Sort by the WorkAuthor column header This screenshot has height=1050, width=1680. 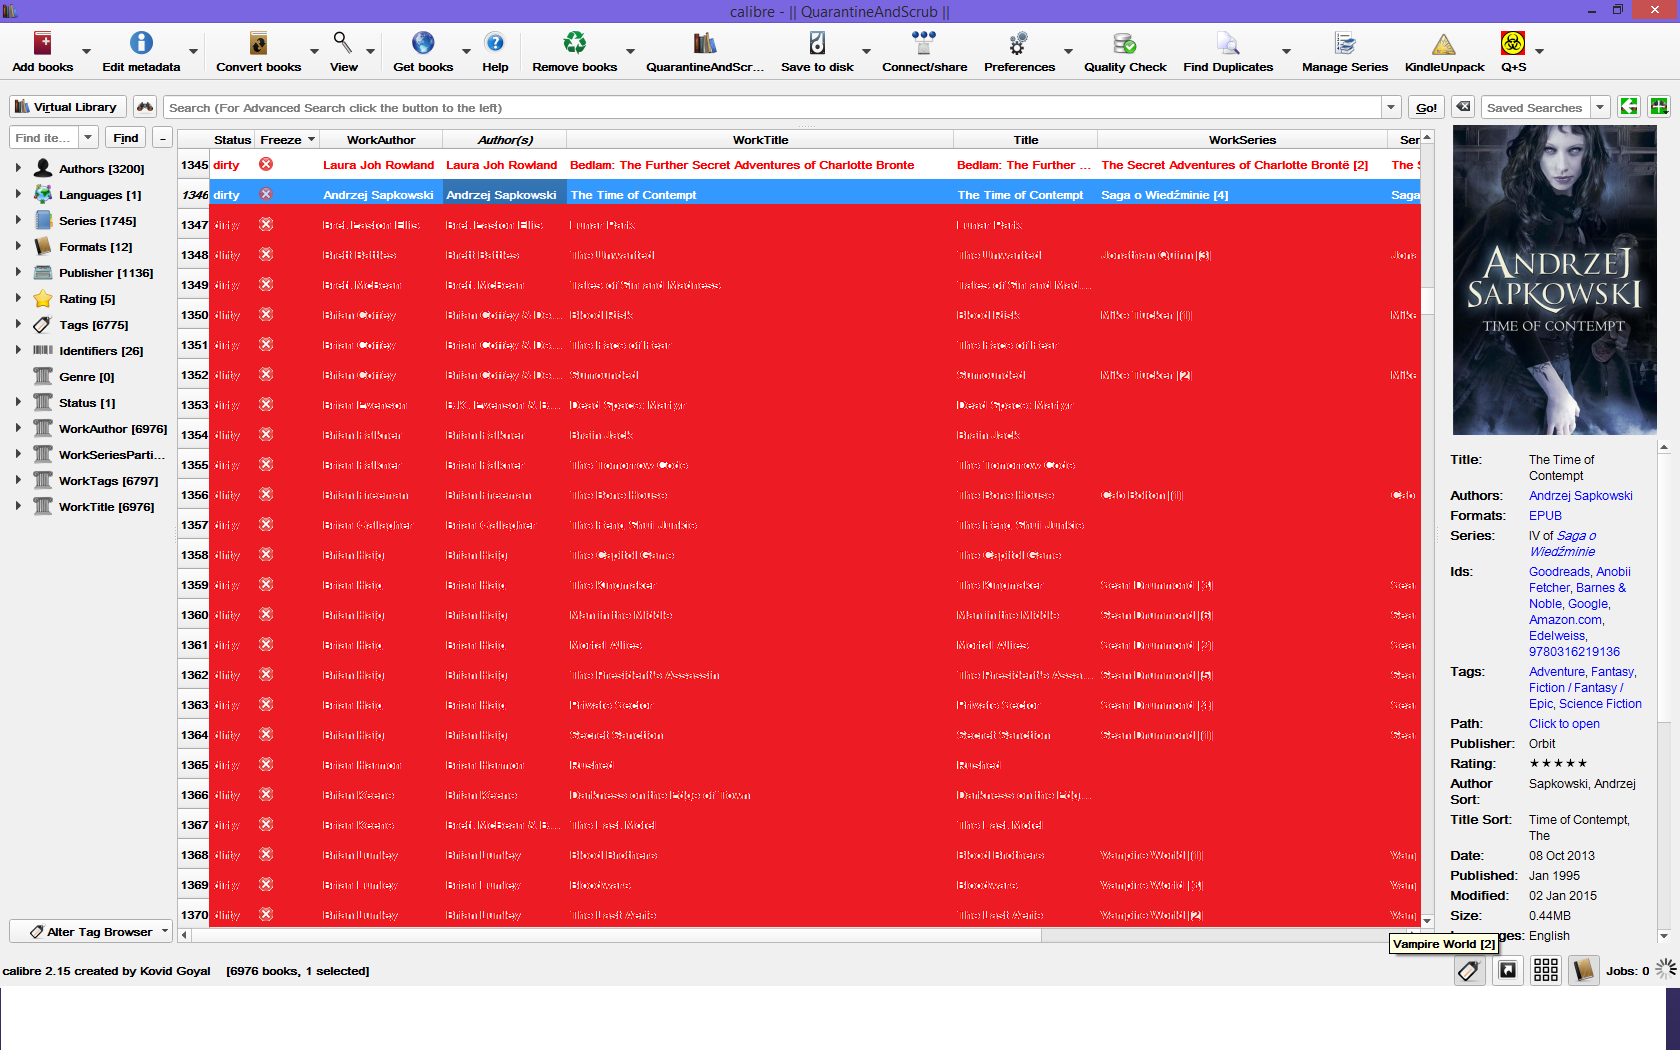381,140
